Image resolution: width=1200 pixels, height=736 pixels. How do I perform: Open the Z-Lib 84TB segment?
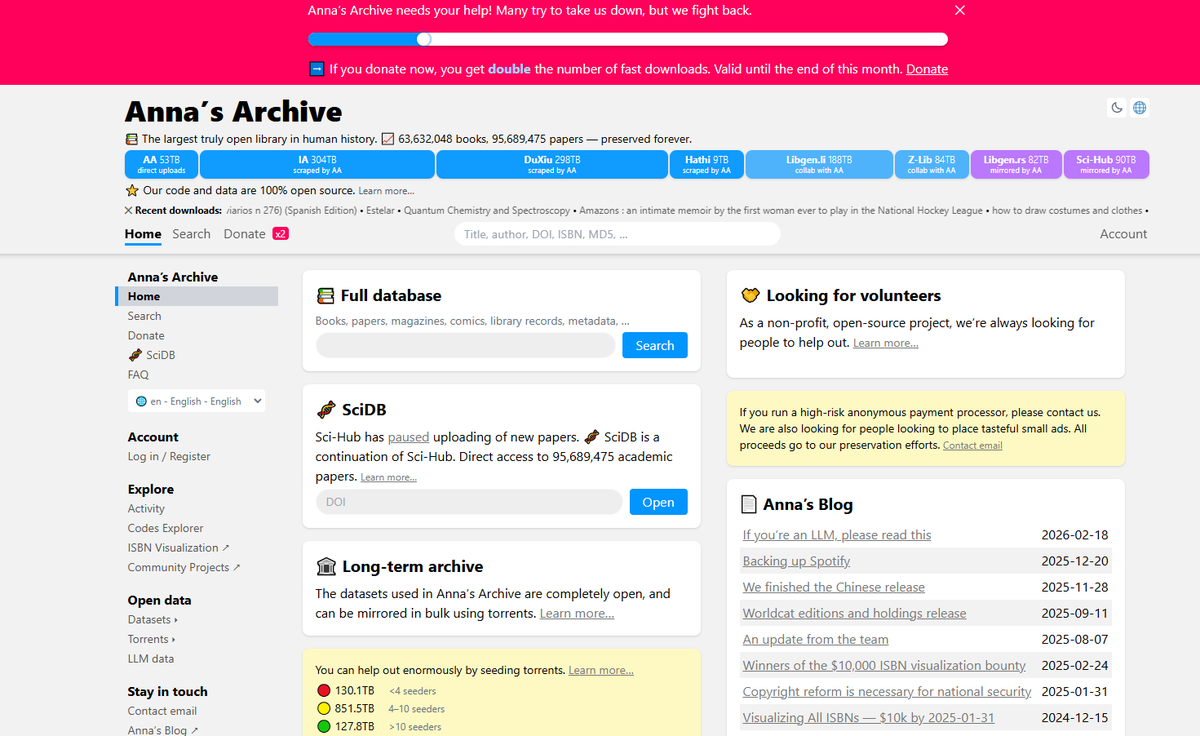(x=932, y=164)
